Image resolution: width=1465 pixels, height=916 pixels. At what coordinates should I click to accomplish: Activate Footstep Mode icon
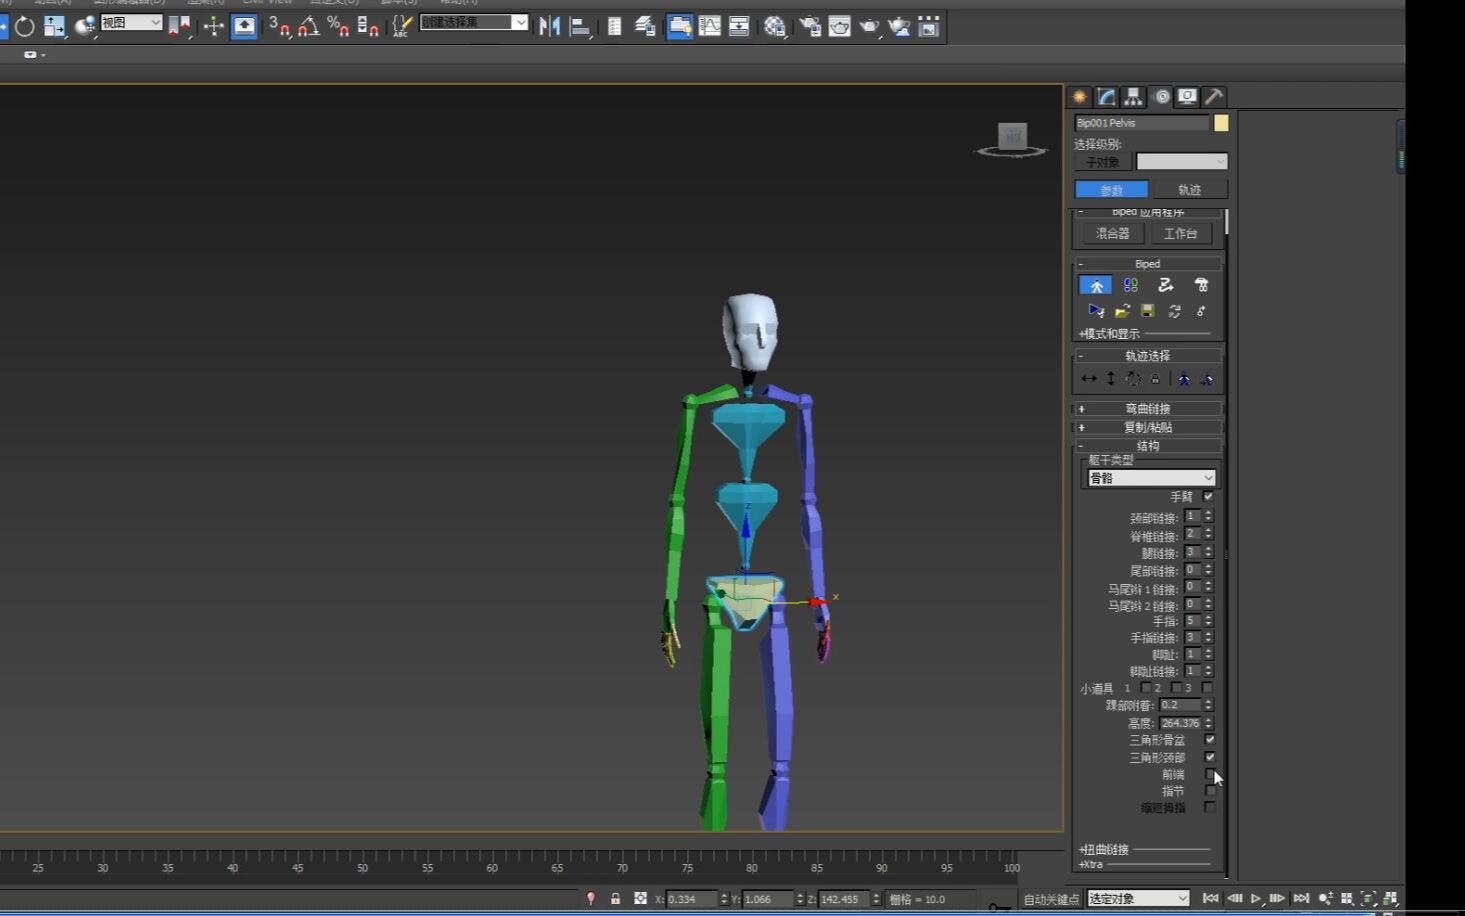point(1131,286)
